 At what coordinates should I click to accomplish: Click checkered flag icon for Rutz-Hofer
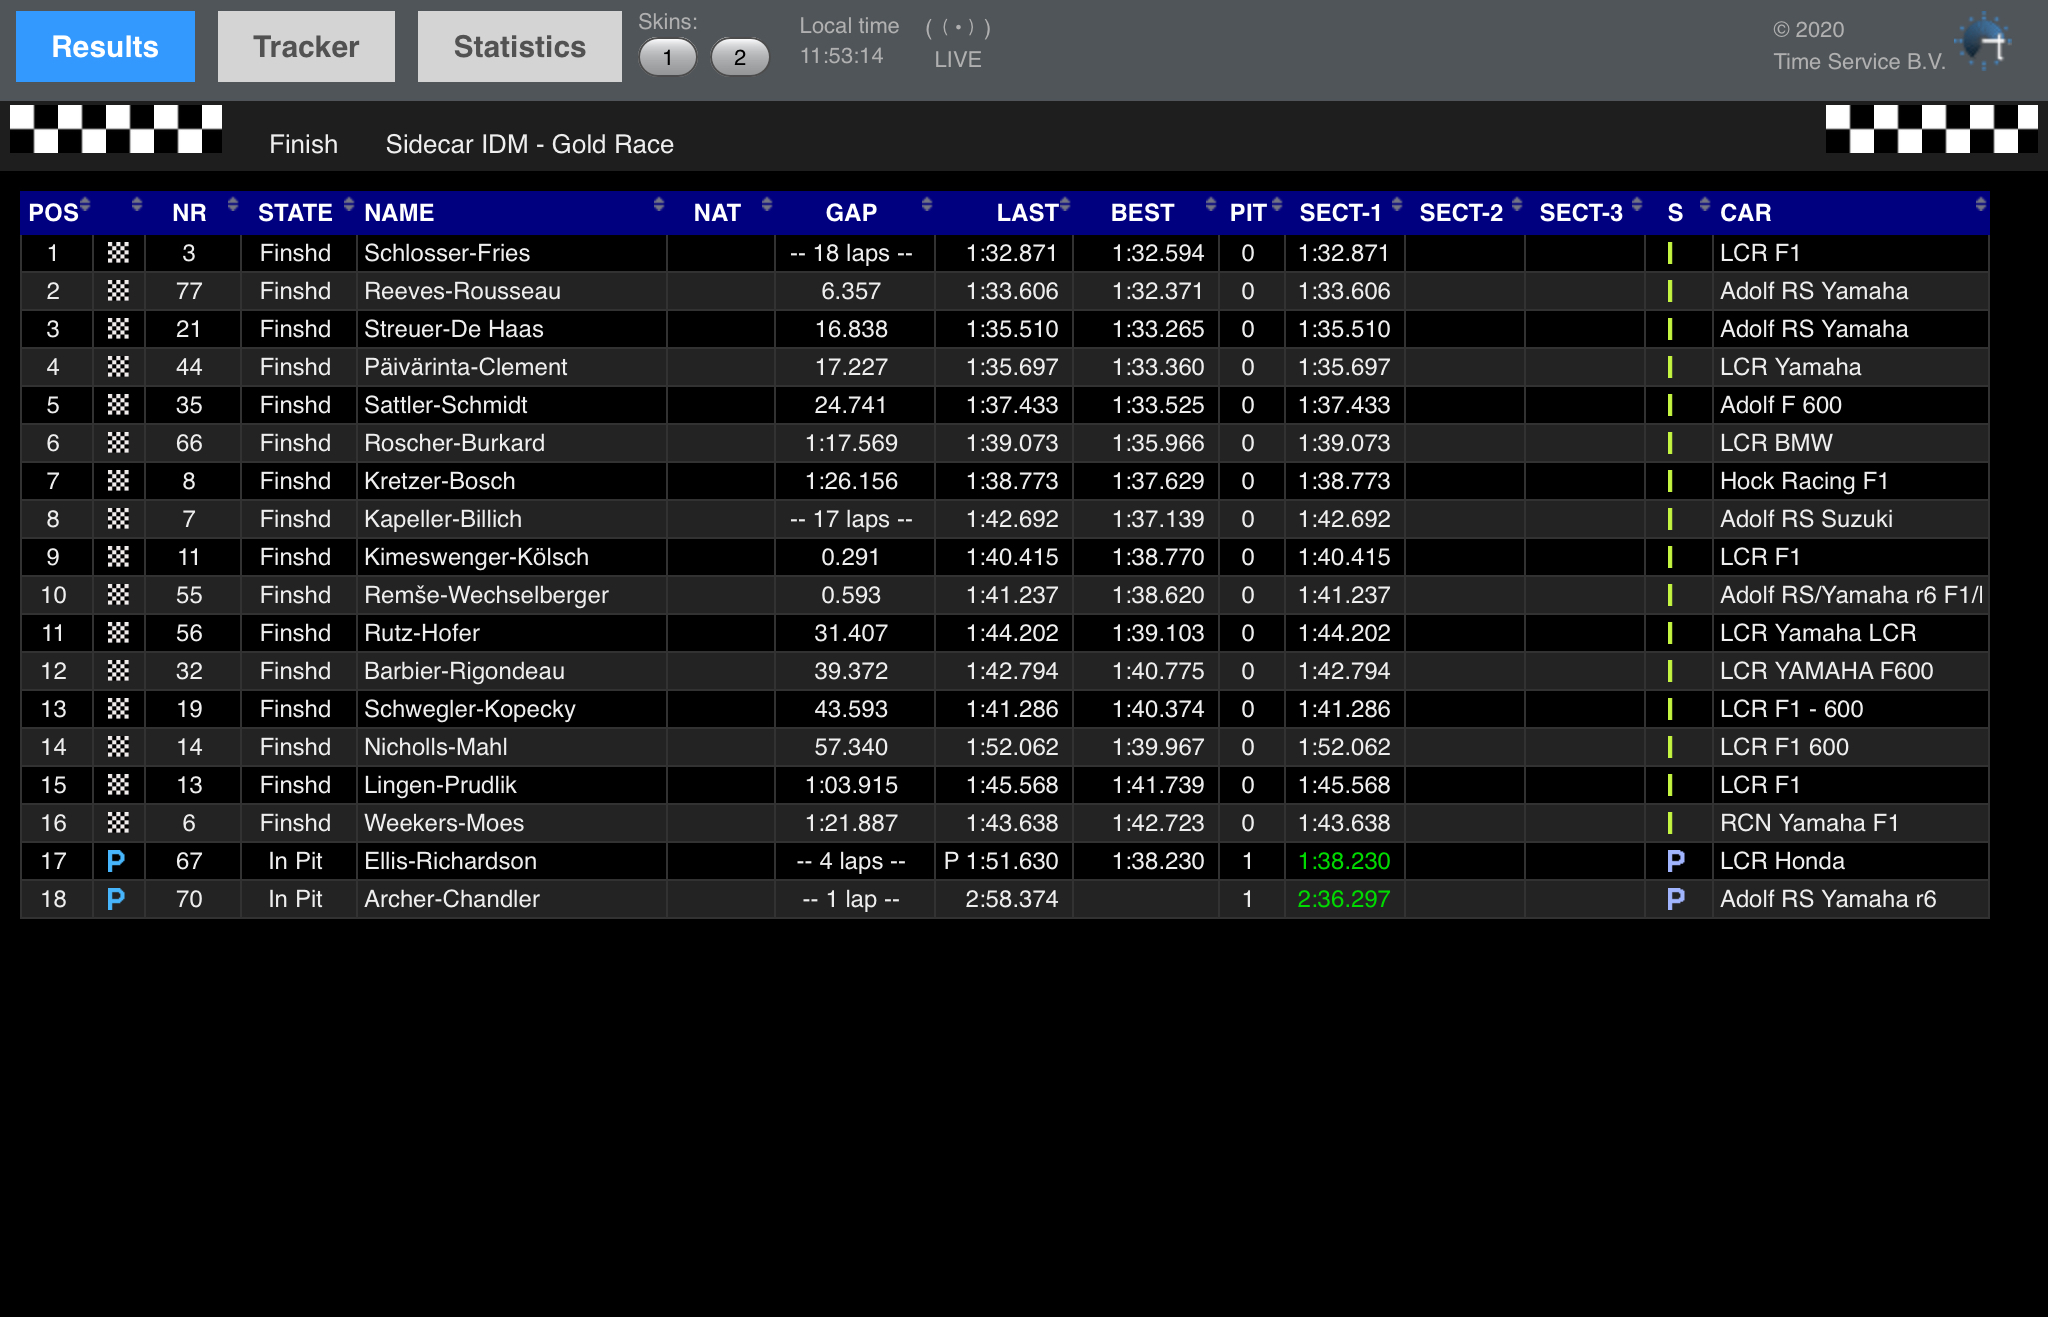[x=118, y=633]
